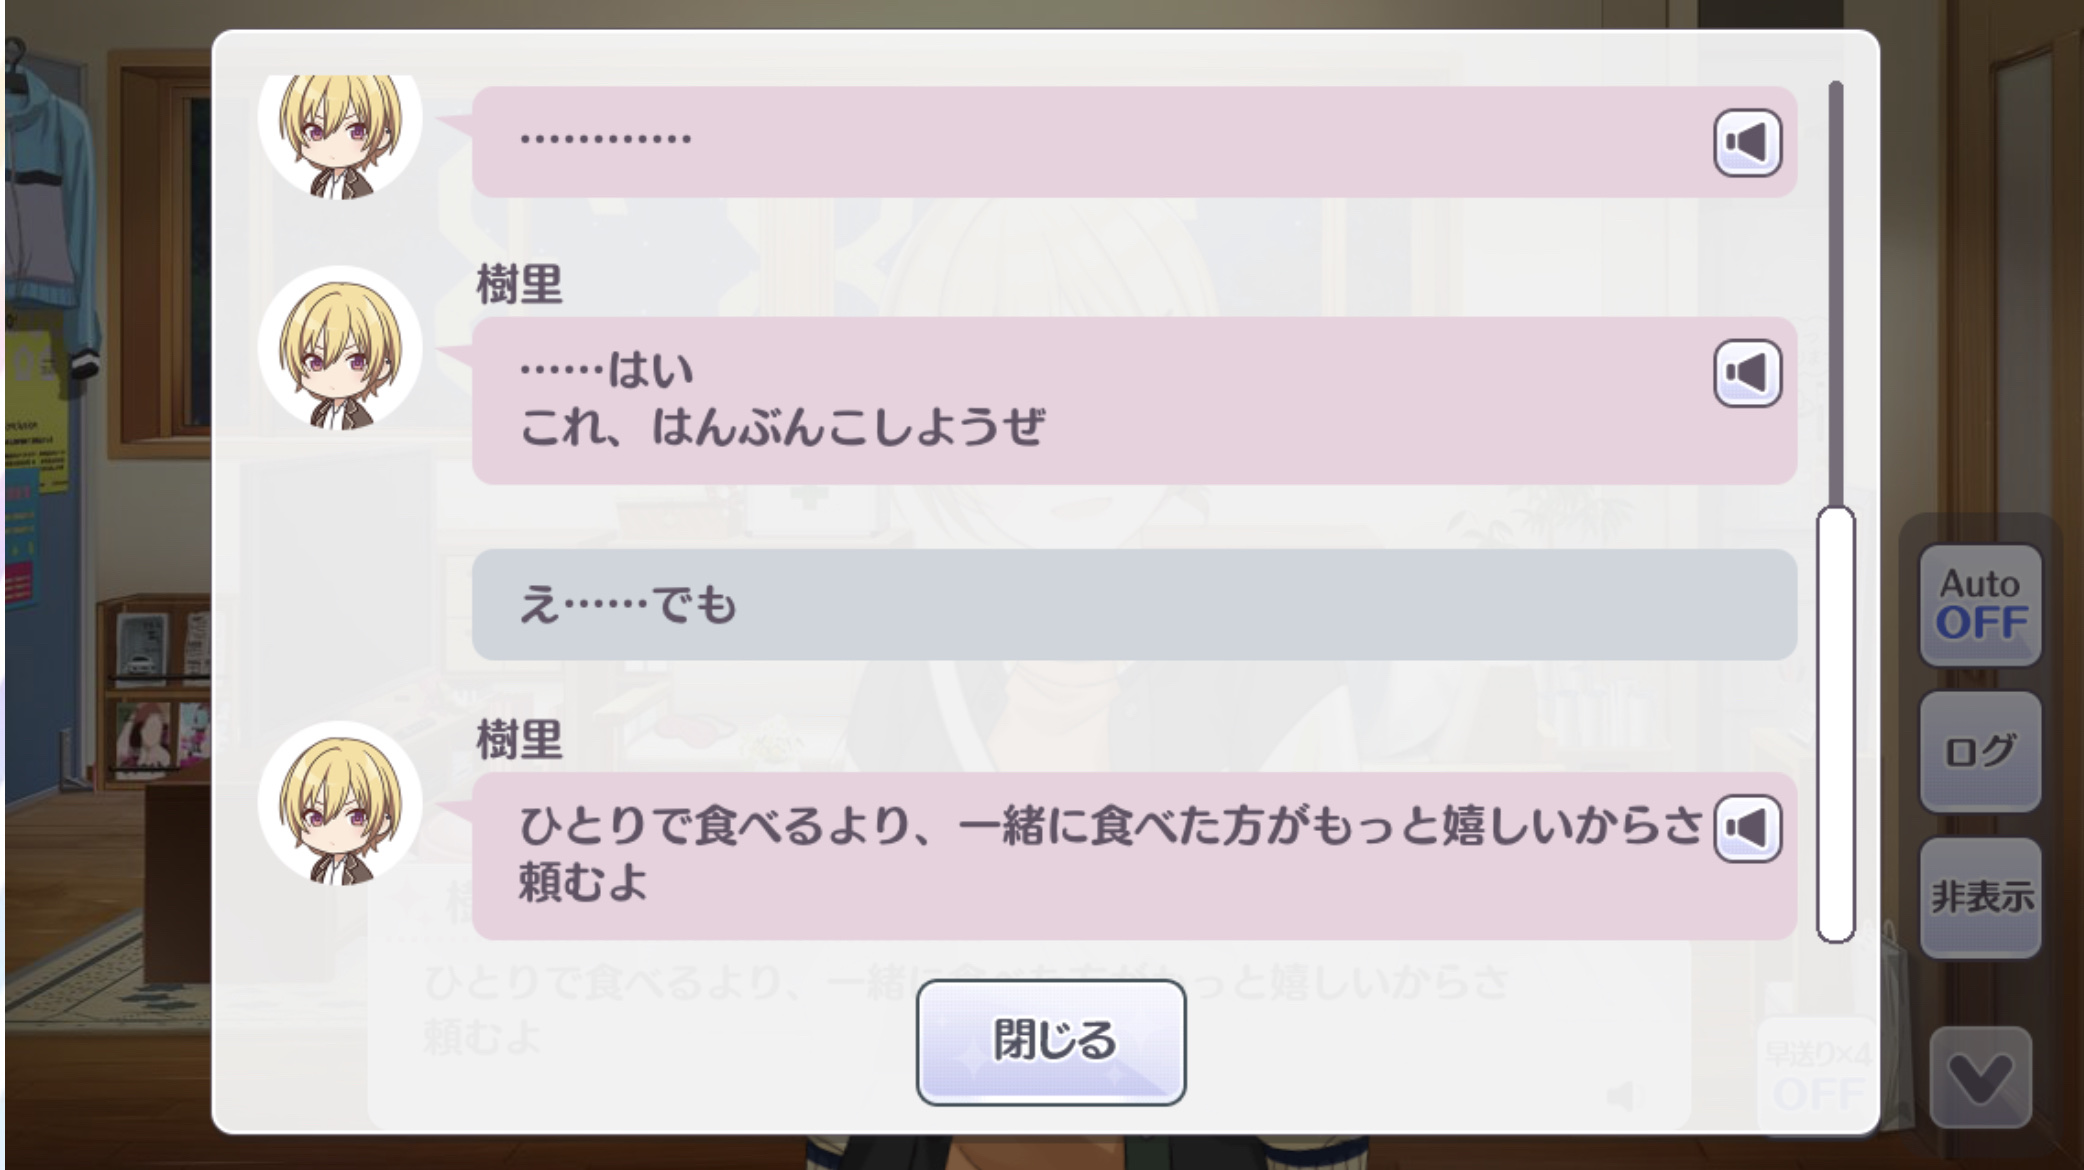Click the 樹里 name label above last message
Viewport: 2084px width, 1170px height.
[519, 741]
